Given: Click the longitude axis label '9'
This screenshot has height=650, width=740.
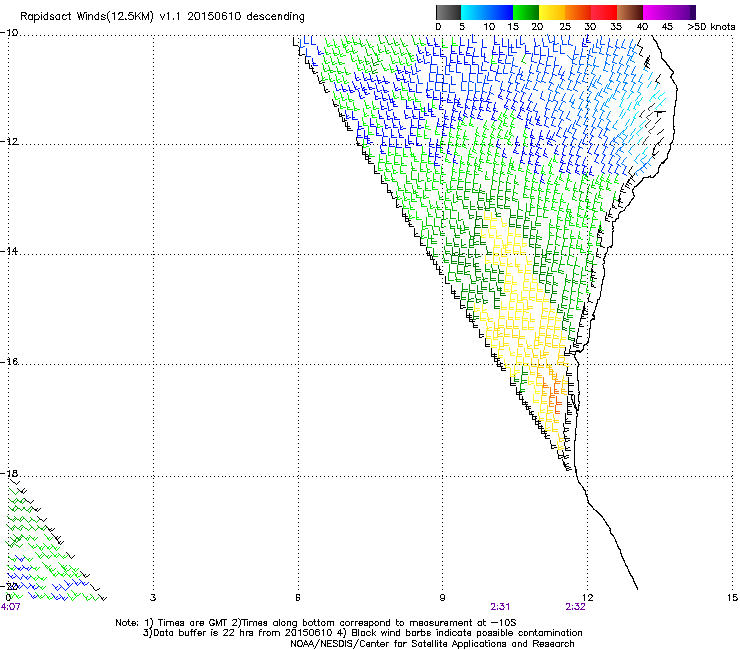Looking at the screenshot, I should point(442,598).
